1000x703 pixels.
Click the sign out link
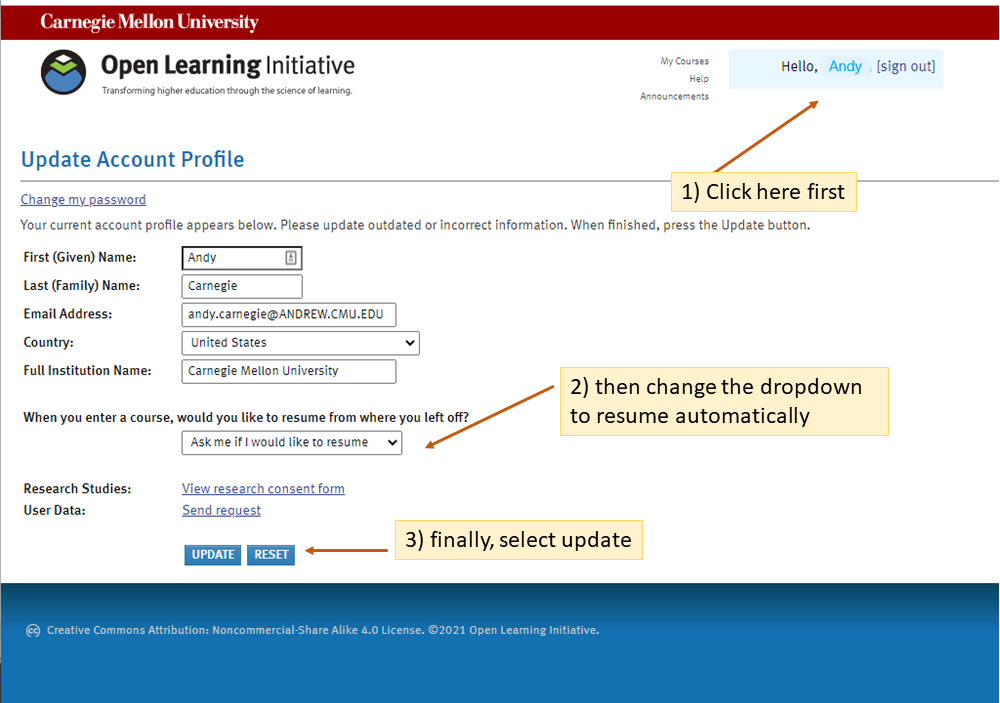(906, 66)
